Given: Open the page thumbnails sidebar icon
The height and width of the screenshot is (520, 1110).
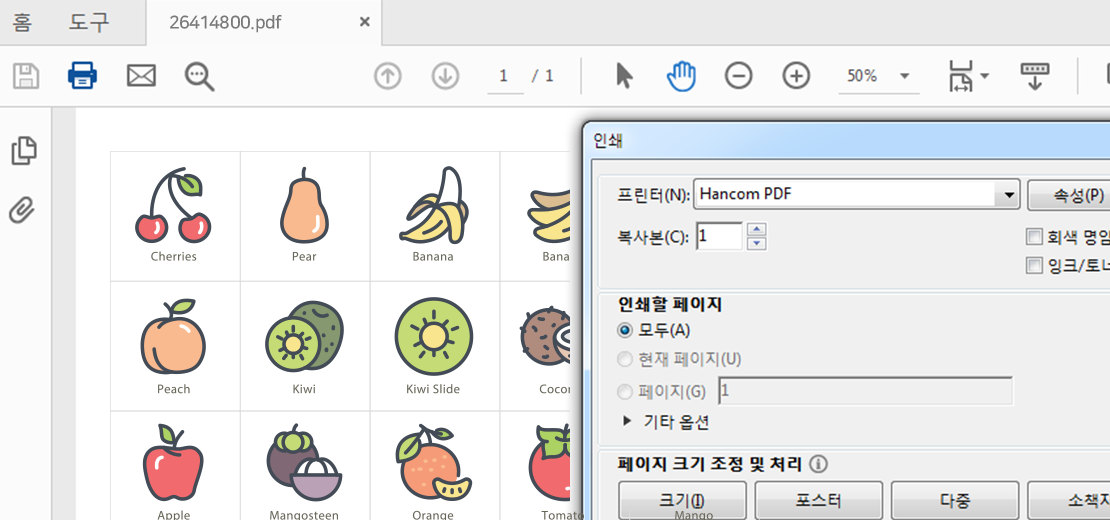Looking at the screenshot, I should (24, 150).
